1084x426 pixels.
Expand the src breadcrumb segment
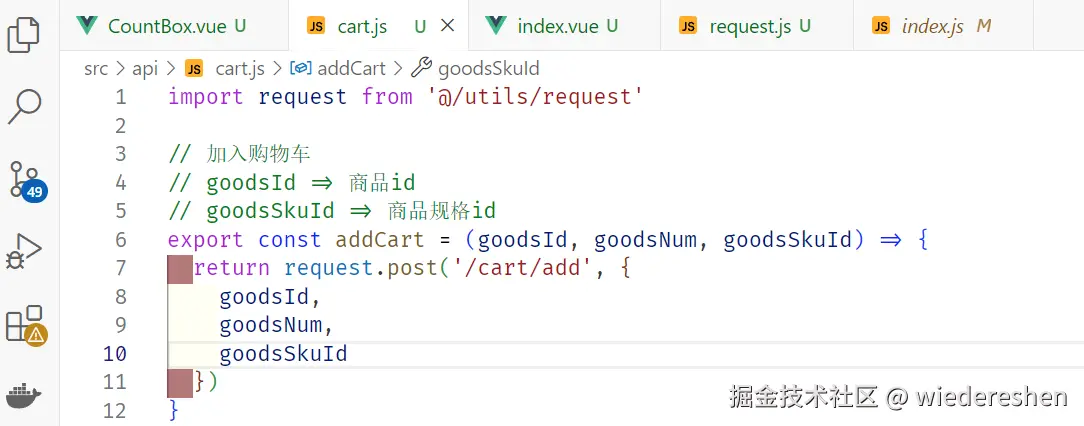click(96, 68)
